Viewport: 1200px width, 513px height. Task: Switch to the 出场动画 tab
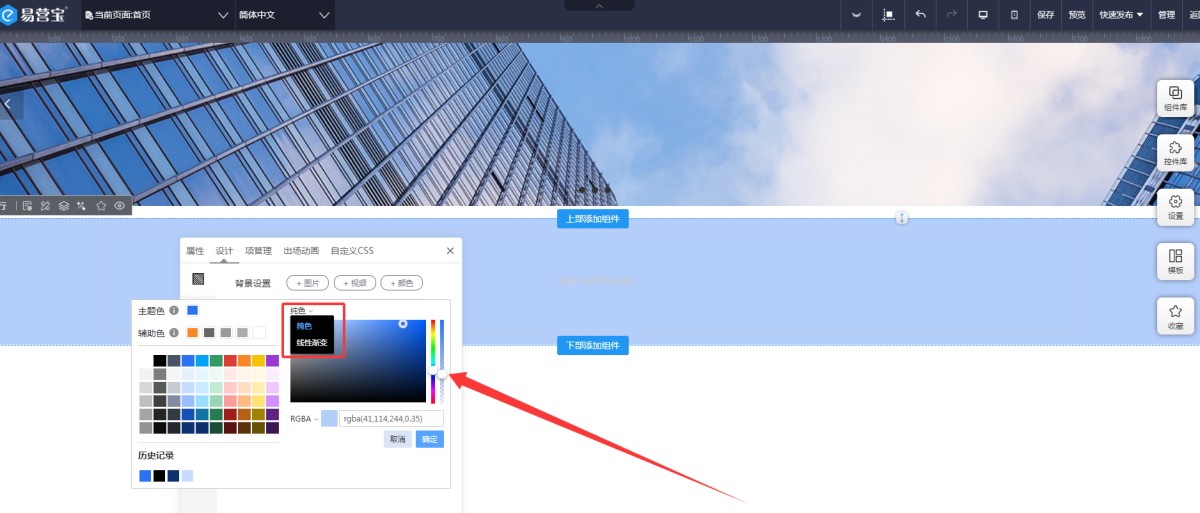click(x=301, y=251)
